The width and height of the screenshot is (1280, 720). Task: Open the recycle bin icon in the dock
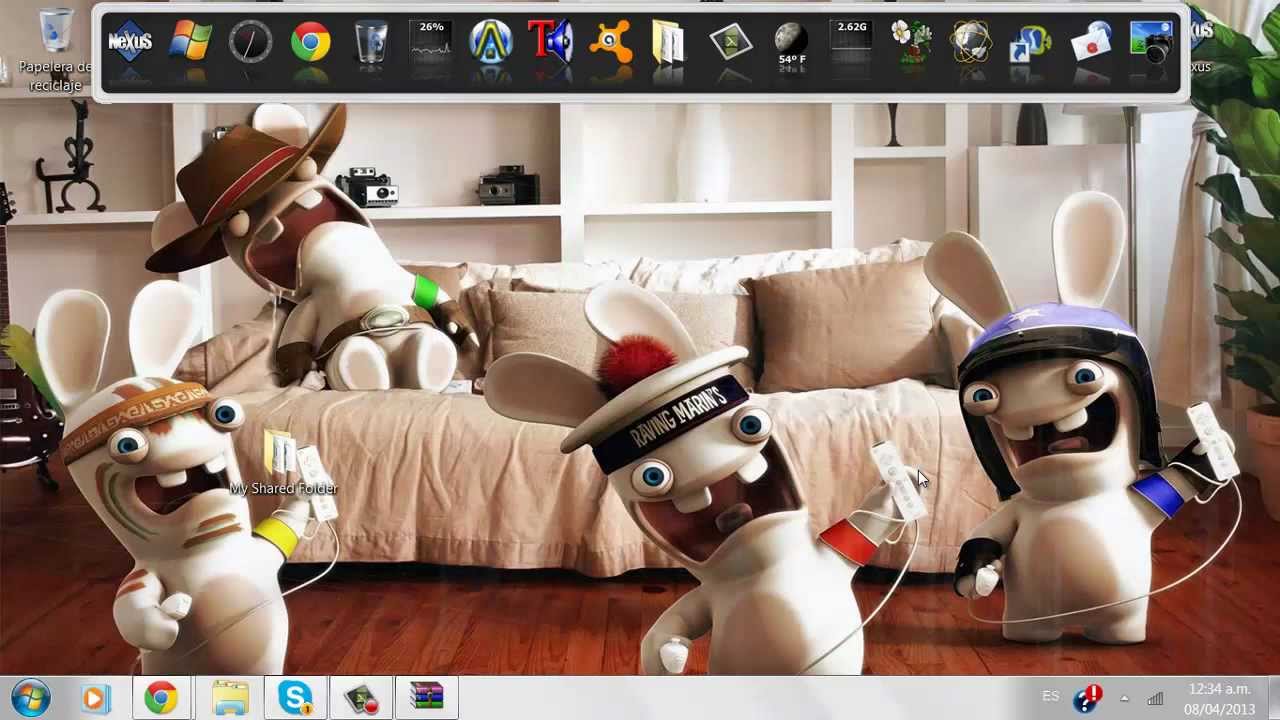[371, 43]
